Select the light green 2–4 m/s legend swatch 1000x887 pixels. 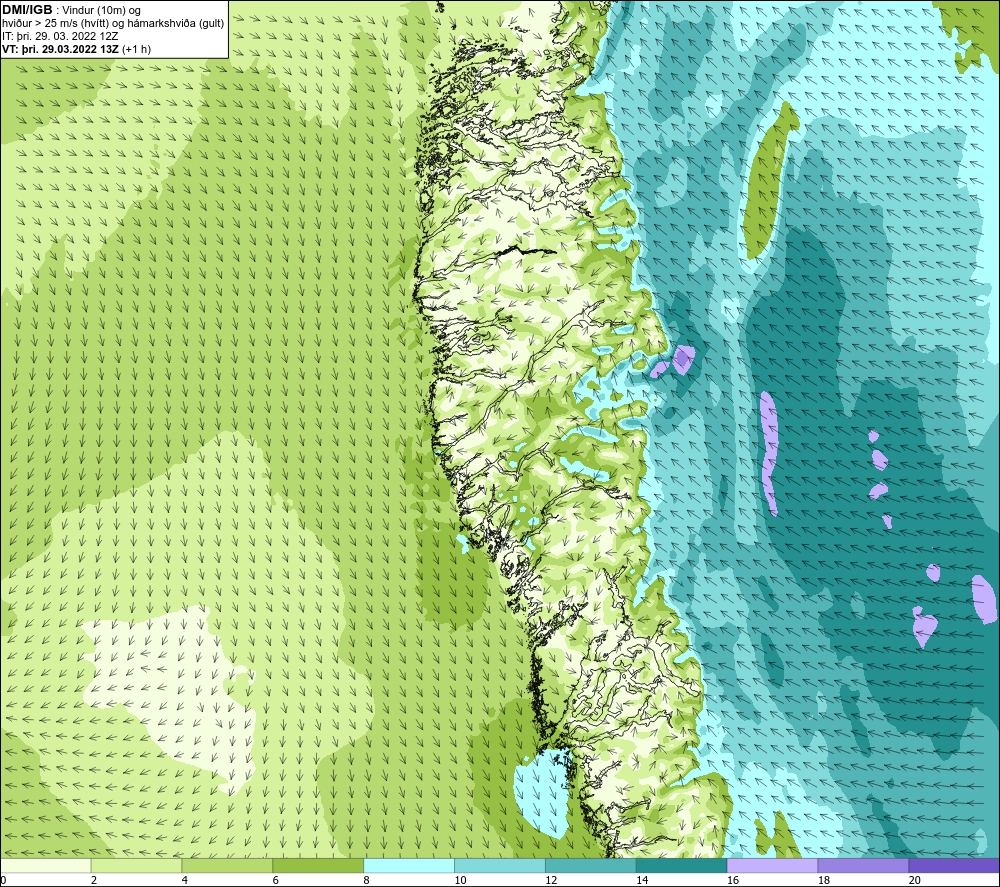[x=136, y=865]
